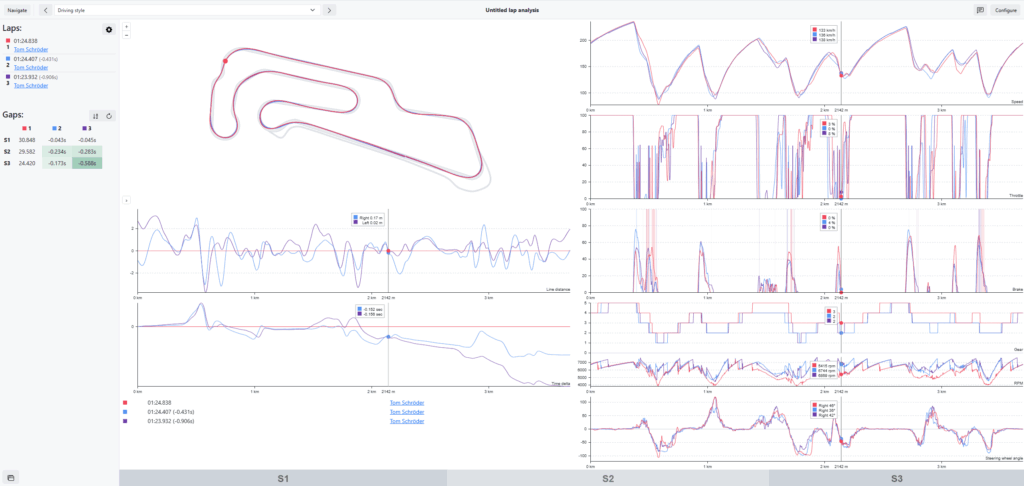
Task: Click the -0.588s S3 gap cell
Action: 87,163
